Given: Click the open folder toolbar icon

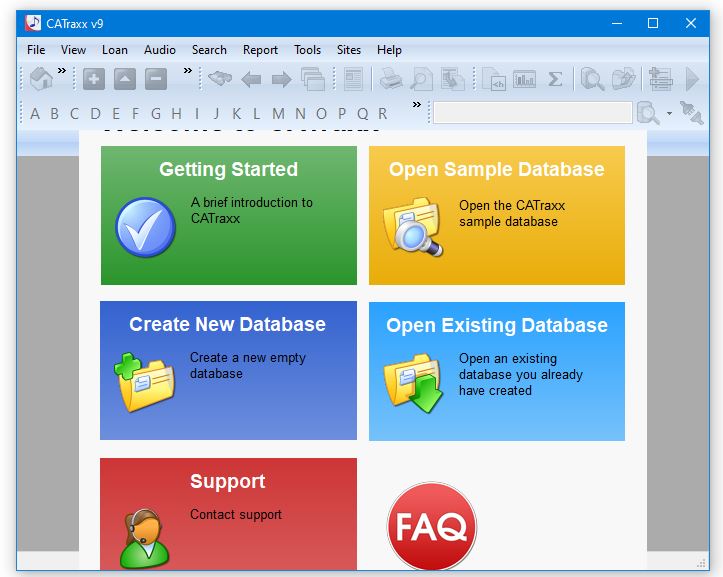Looking at the screenshot, I should click(x=623, y=79).
